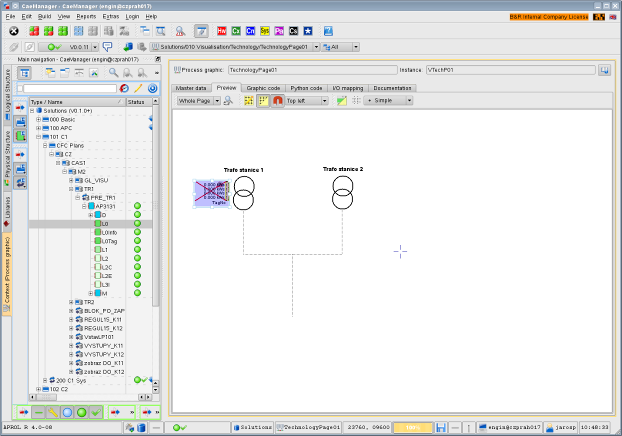
Task: Click the magnifier search icon in navigation toolbar
Action: click(113, 73)
